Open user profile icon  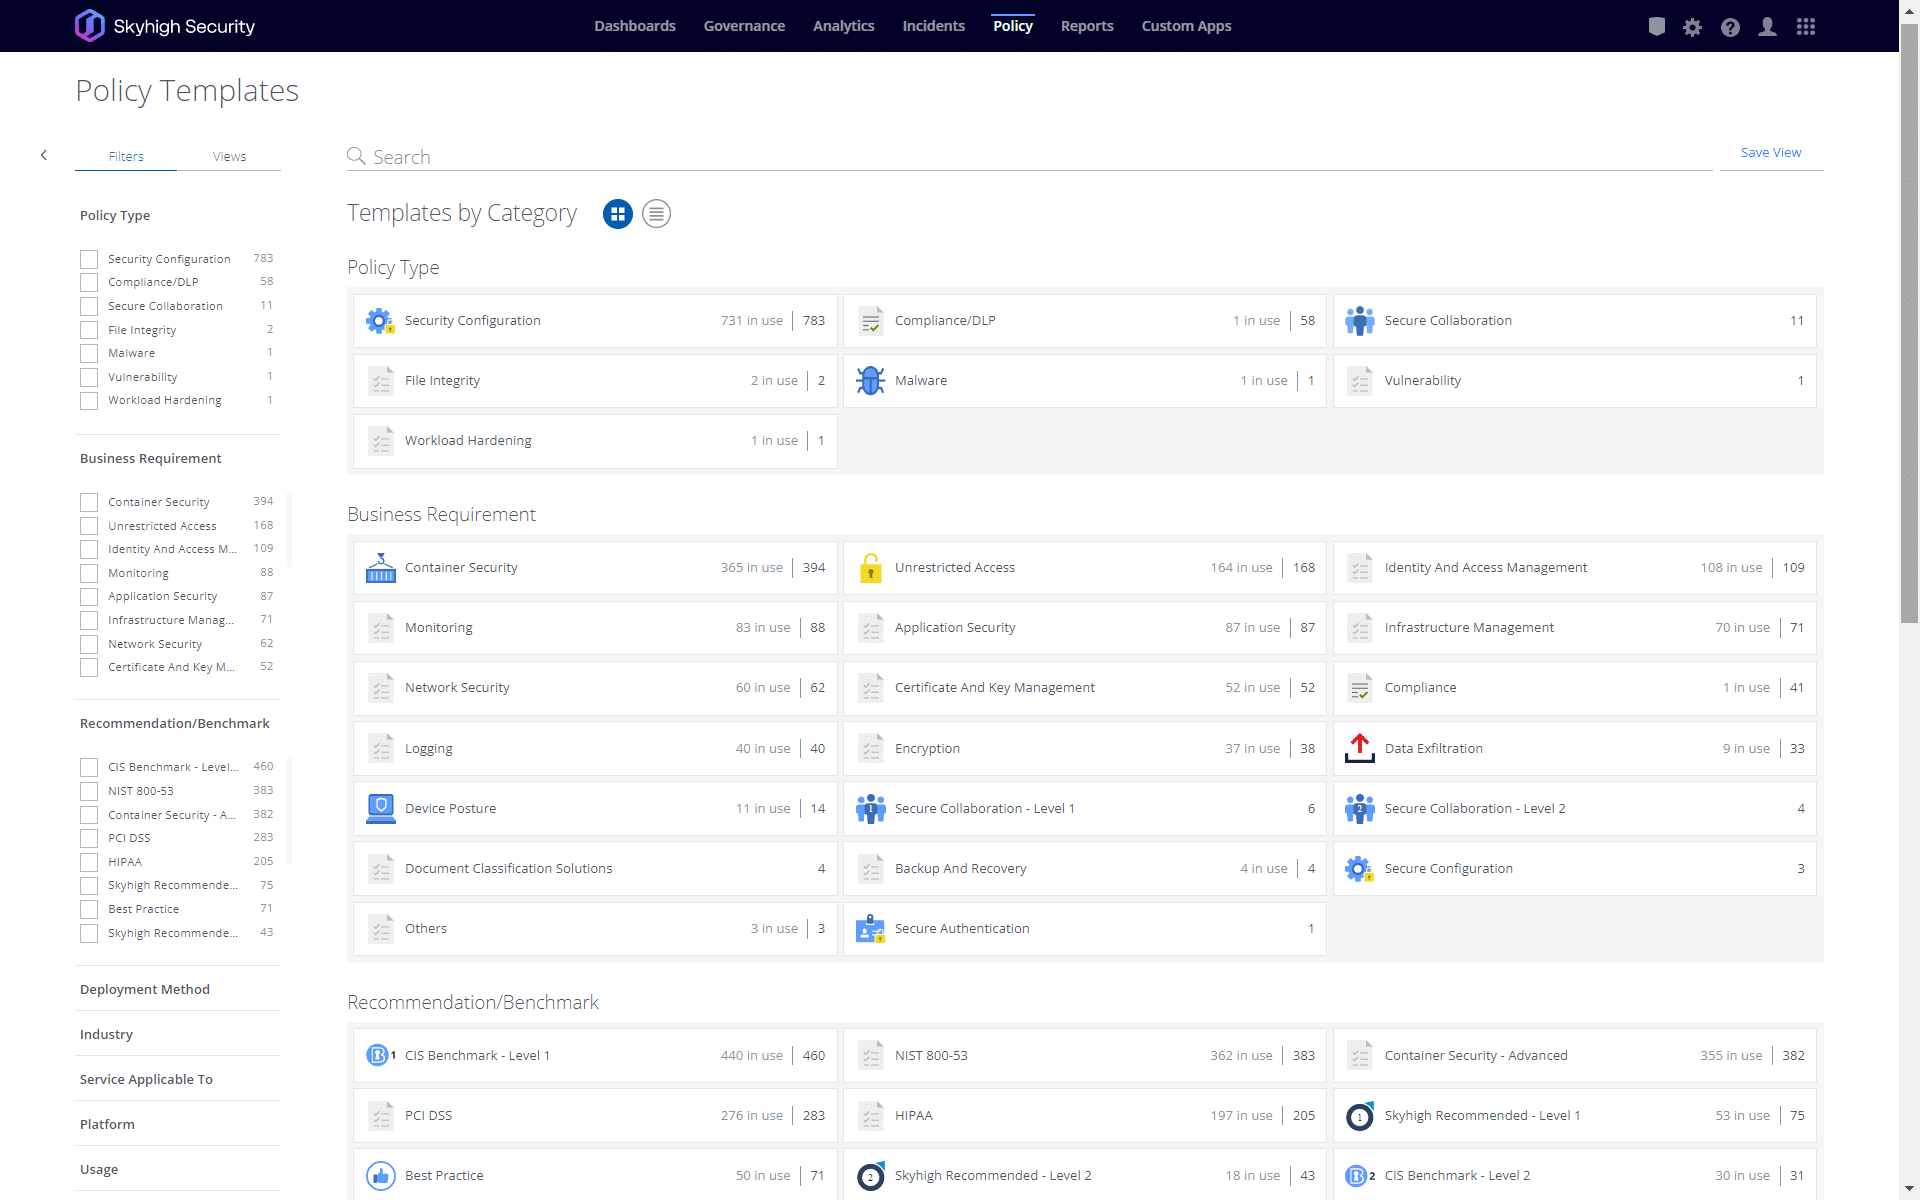pyautogui.click(x=1767, y=27)
